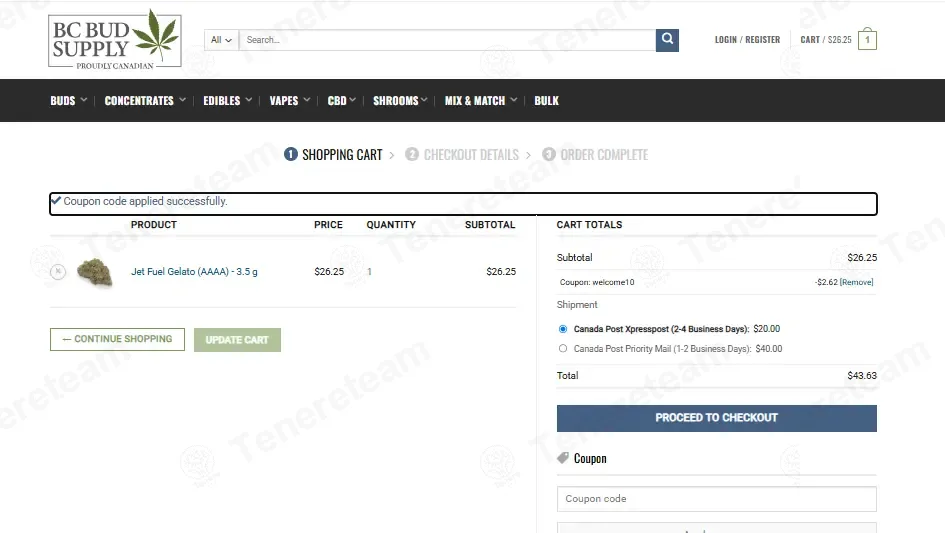Expand the Concentrates menu

(145, 101)
